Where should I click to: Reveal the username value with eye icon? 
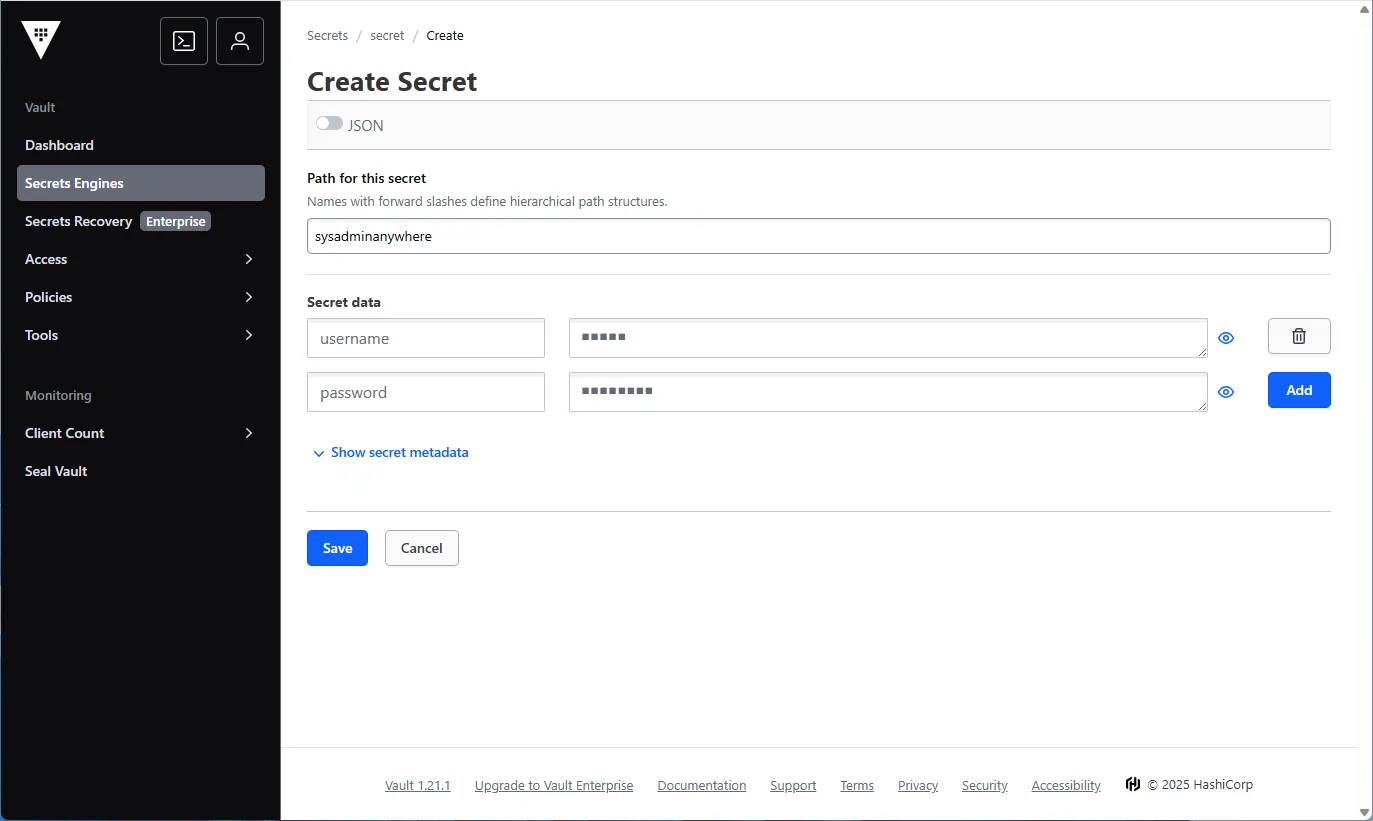coord(1226,338)
